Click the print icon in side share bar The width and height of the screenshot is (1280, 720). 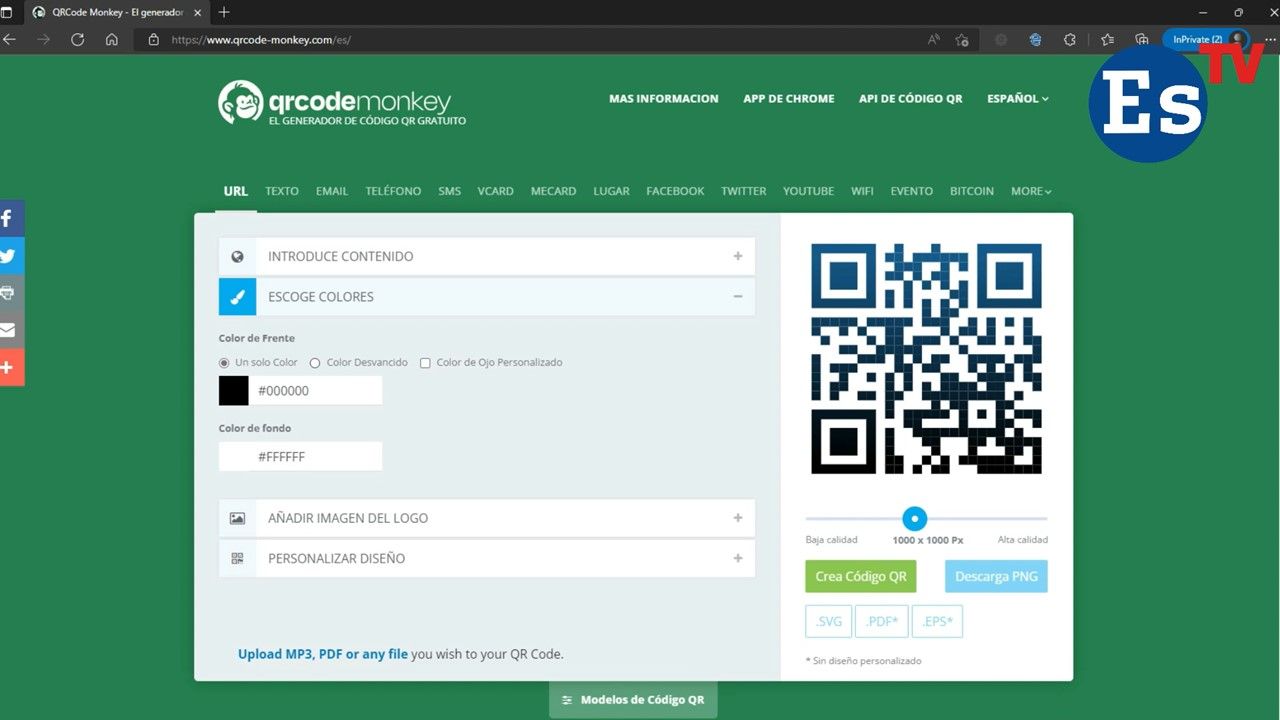click(9, 293)
